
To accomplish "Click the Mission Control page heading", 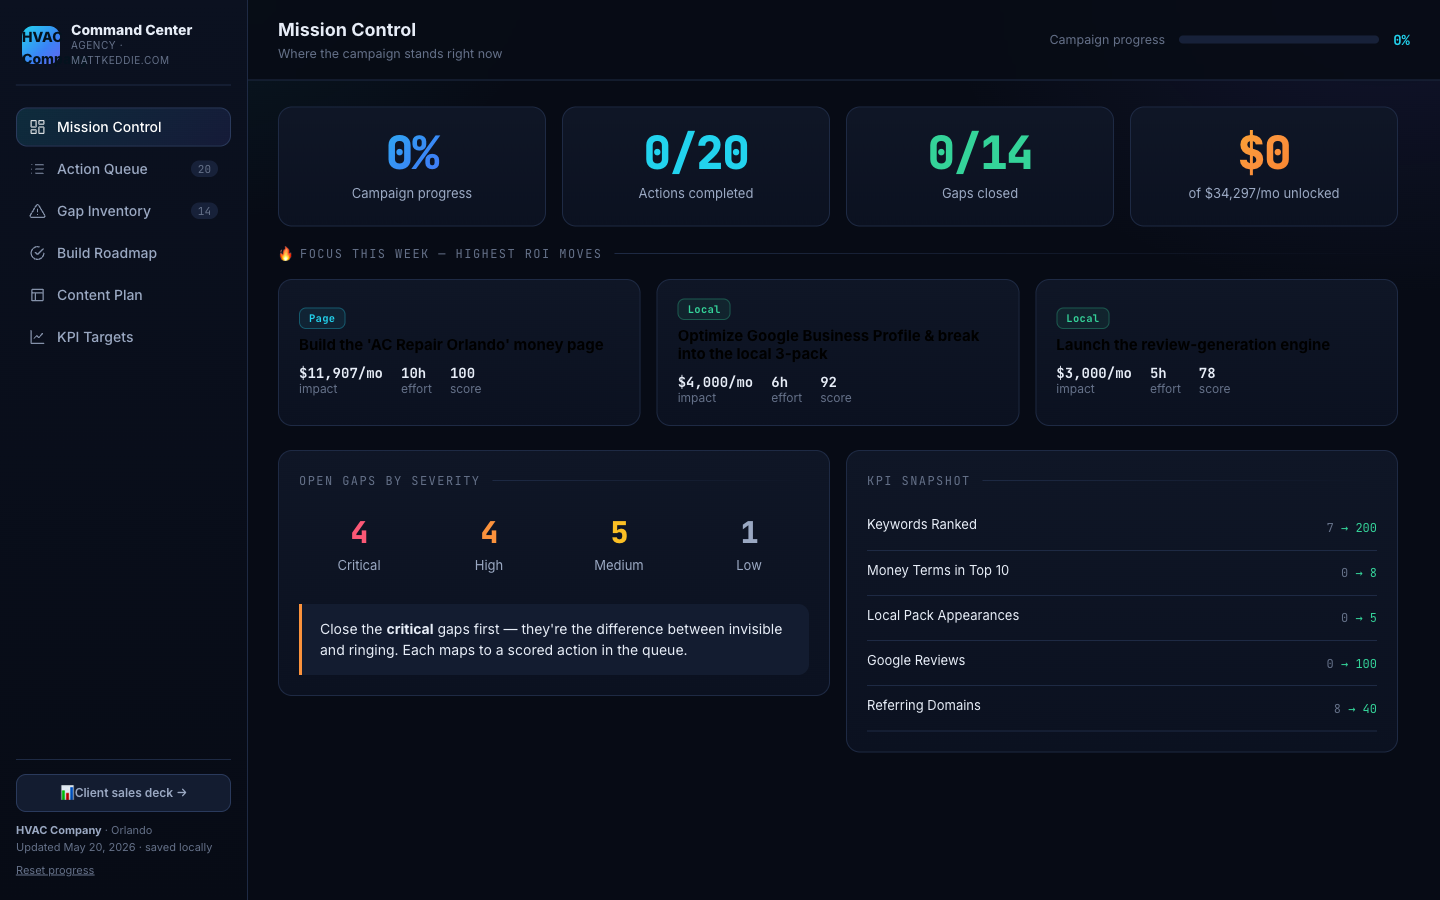I will [347, 30].
